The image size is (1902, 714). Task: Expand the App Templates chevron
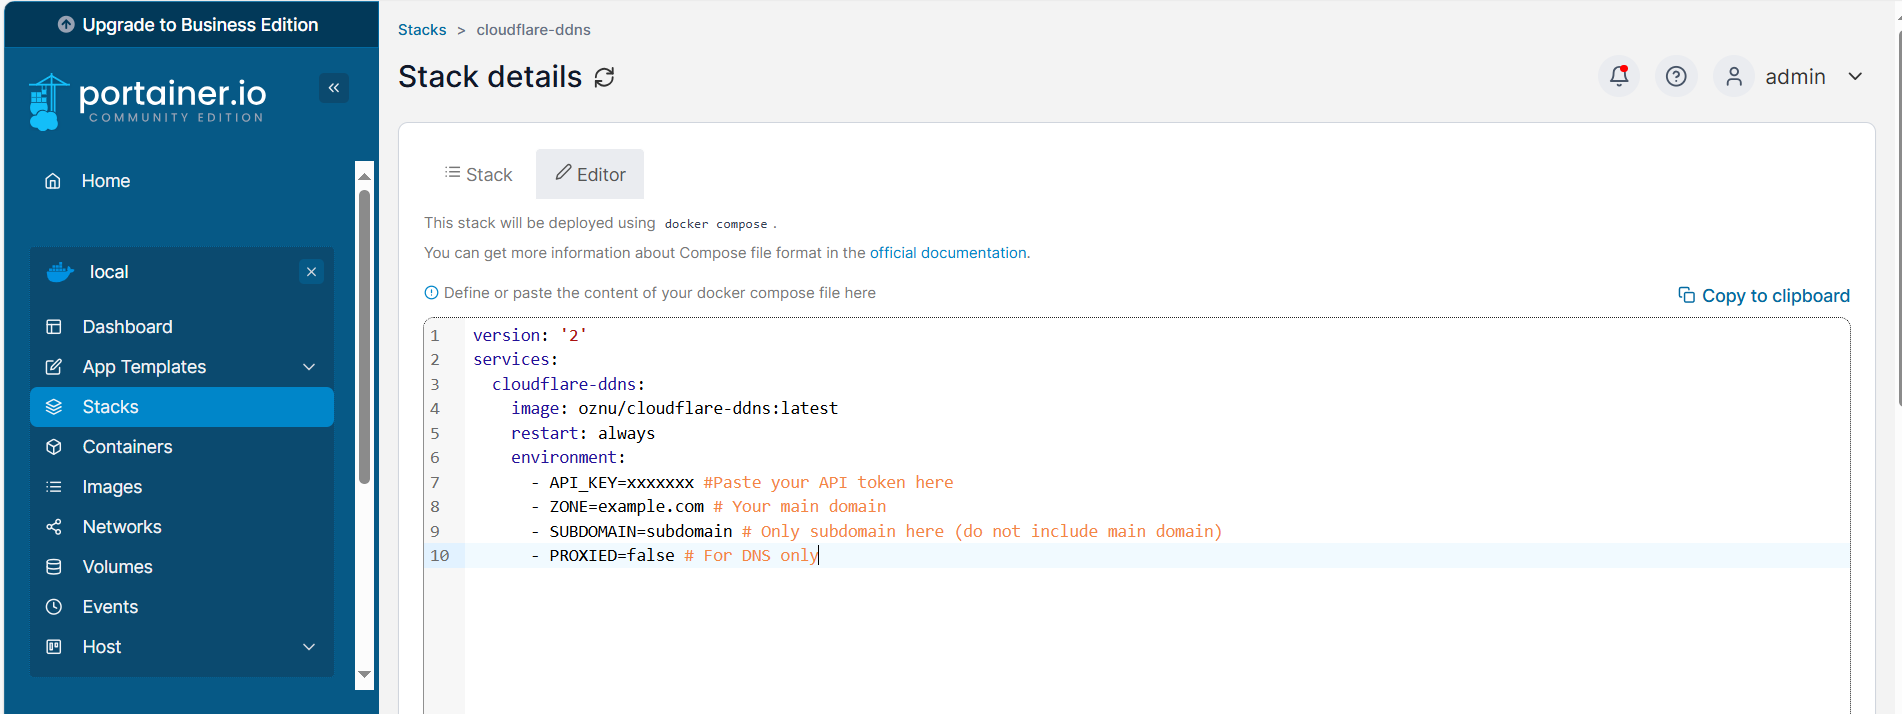point(309,367)
